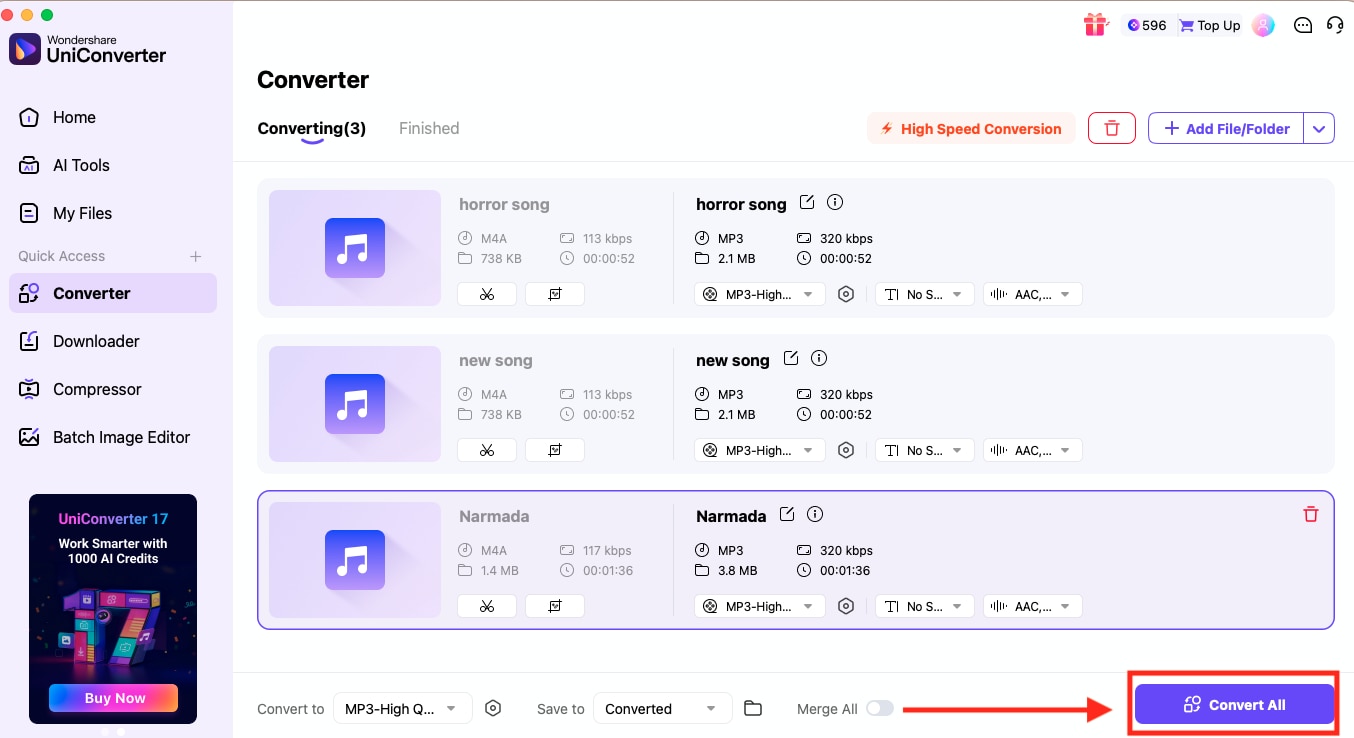1354x738 pixels.
Task: Click the gift icon in the top bar
Action: [x=1095, y=25]
